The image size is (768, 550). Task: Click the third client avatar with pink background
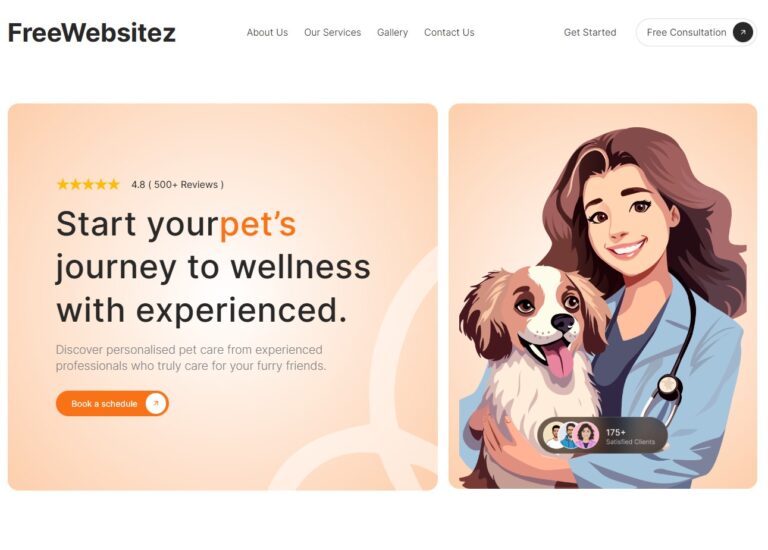[586, 435]
